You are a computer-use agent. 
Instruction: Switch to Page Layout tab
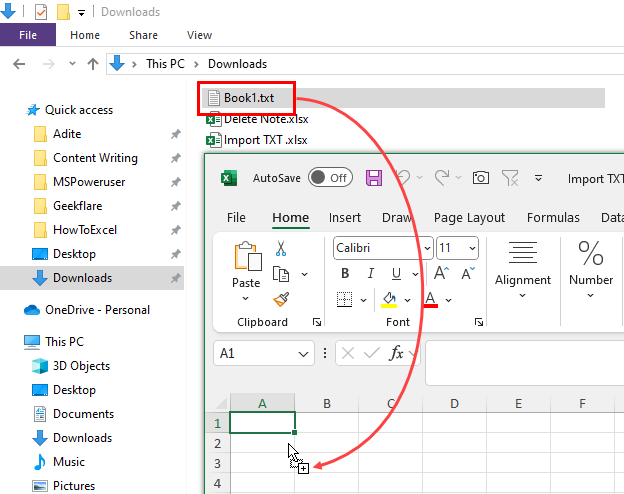pos(469,217)
